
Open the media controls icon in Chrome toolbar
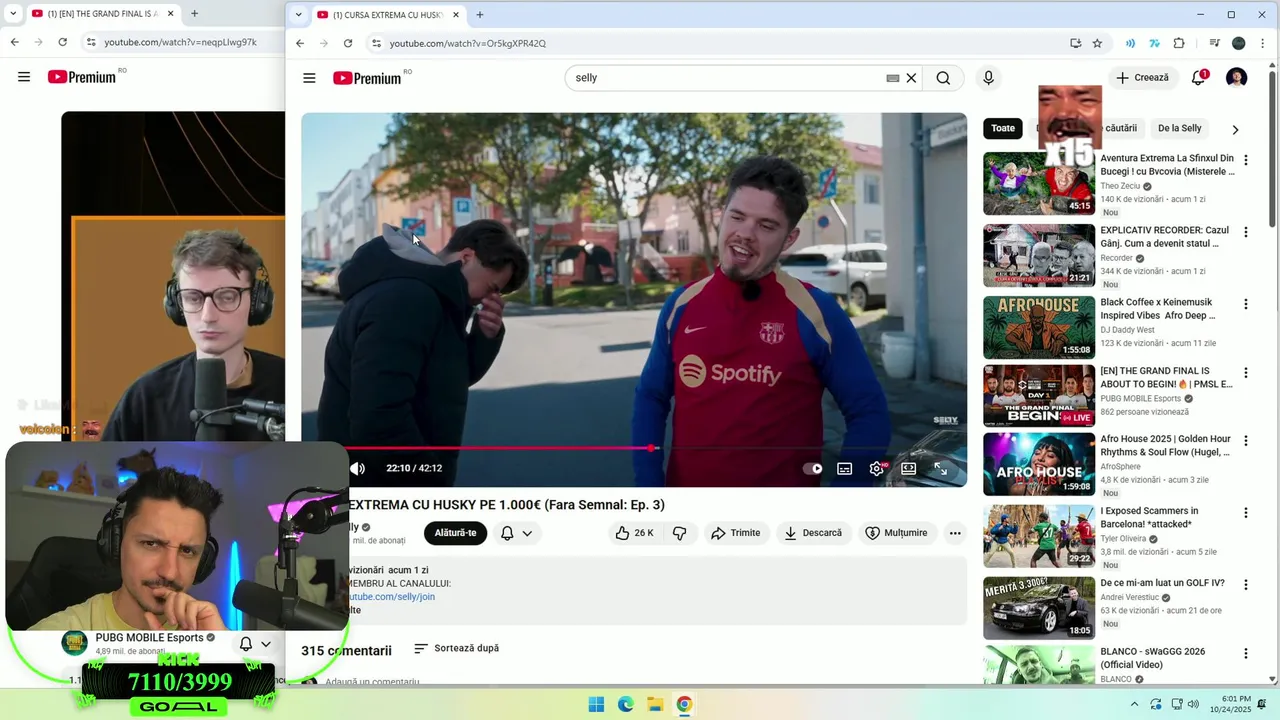[1214, 43]
